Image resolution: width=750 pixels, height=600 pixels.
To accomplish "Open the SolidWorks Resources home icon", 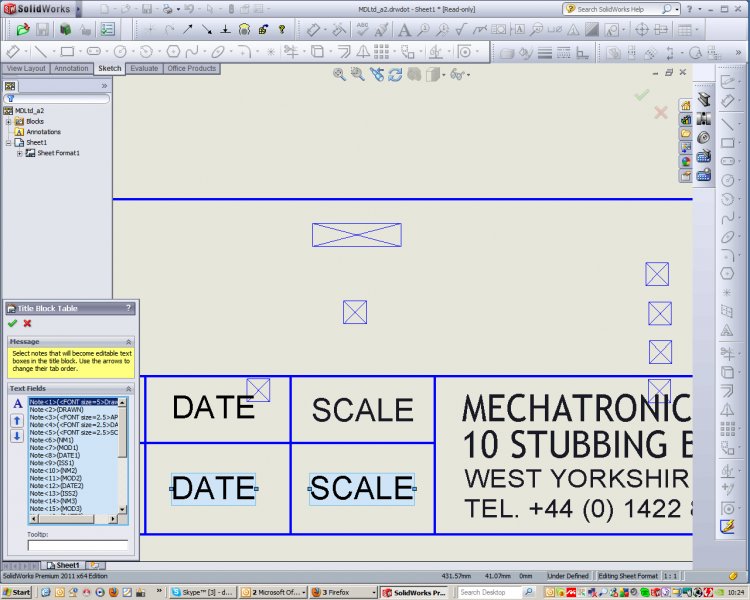I will [x=685, y=105].
